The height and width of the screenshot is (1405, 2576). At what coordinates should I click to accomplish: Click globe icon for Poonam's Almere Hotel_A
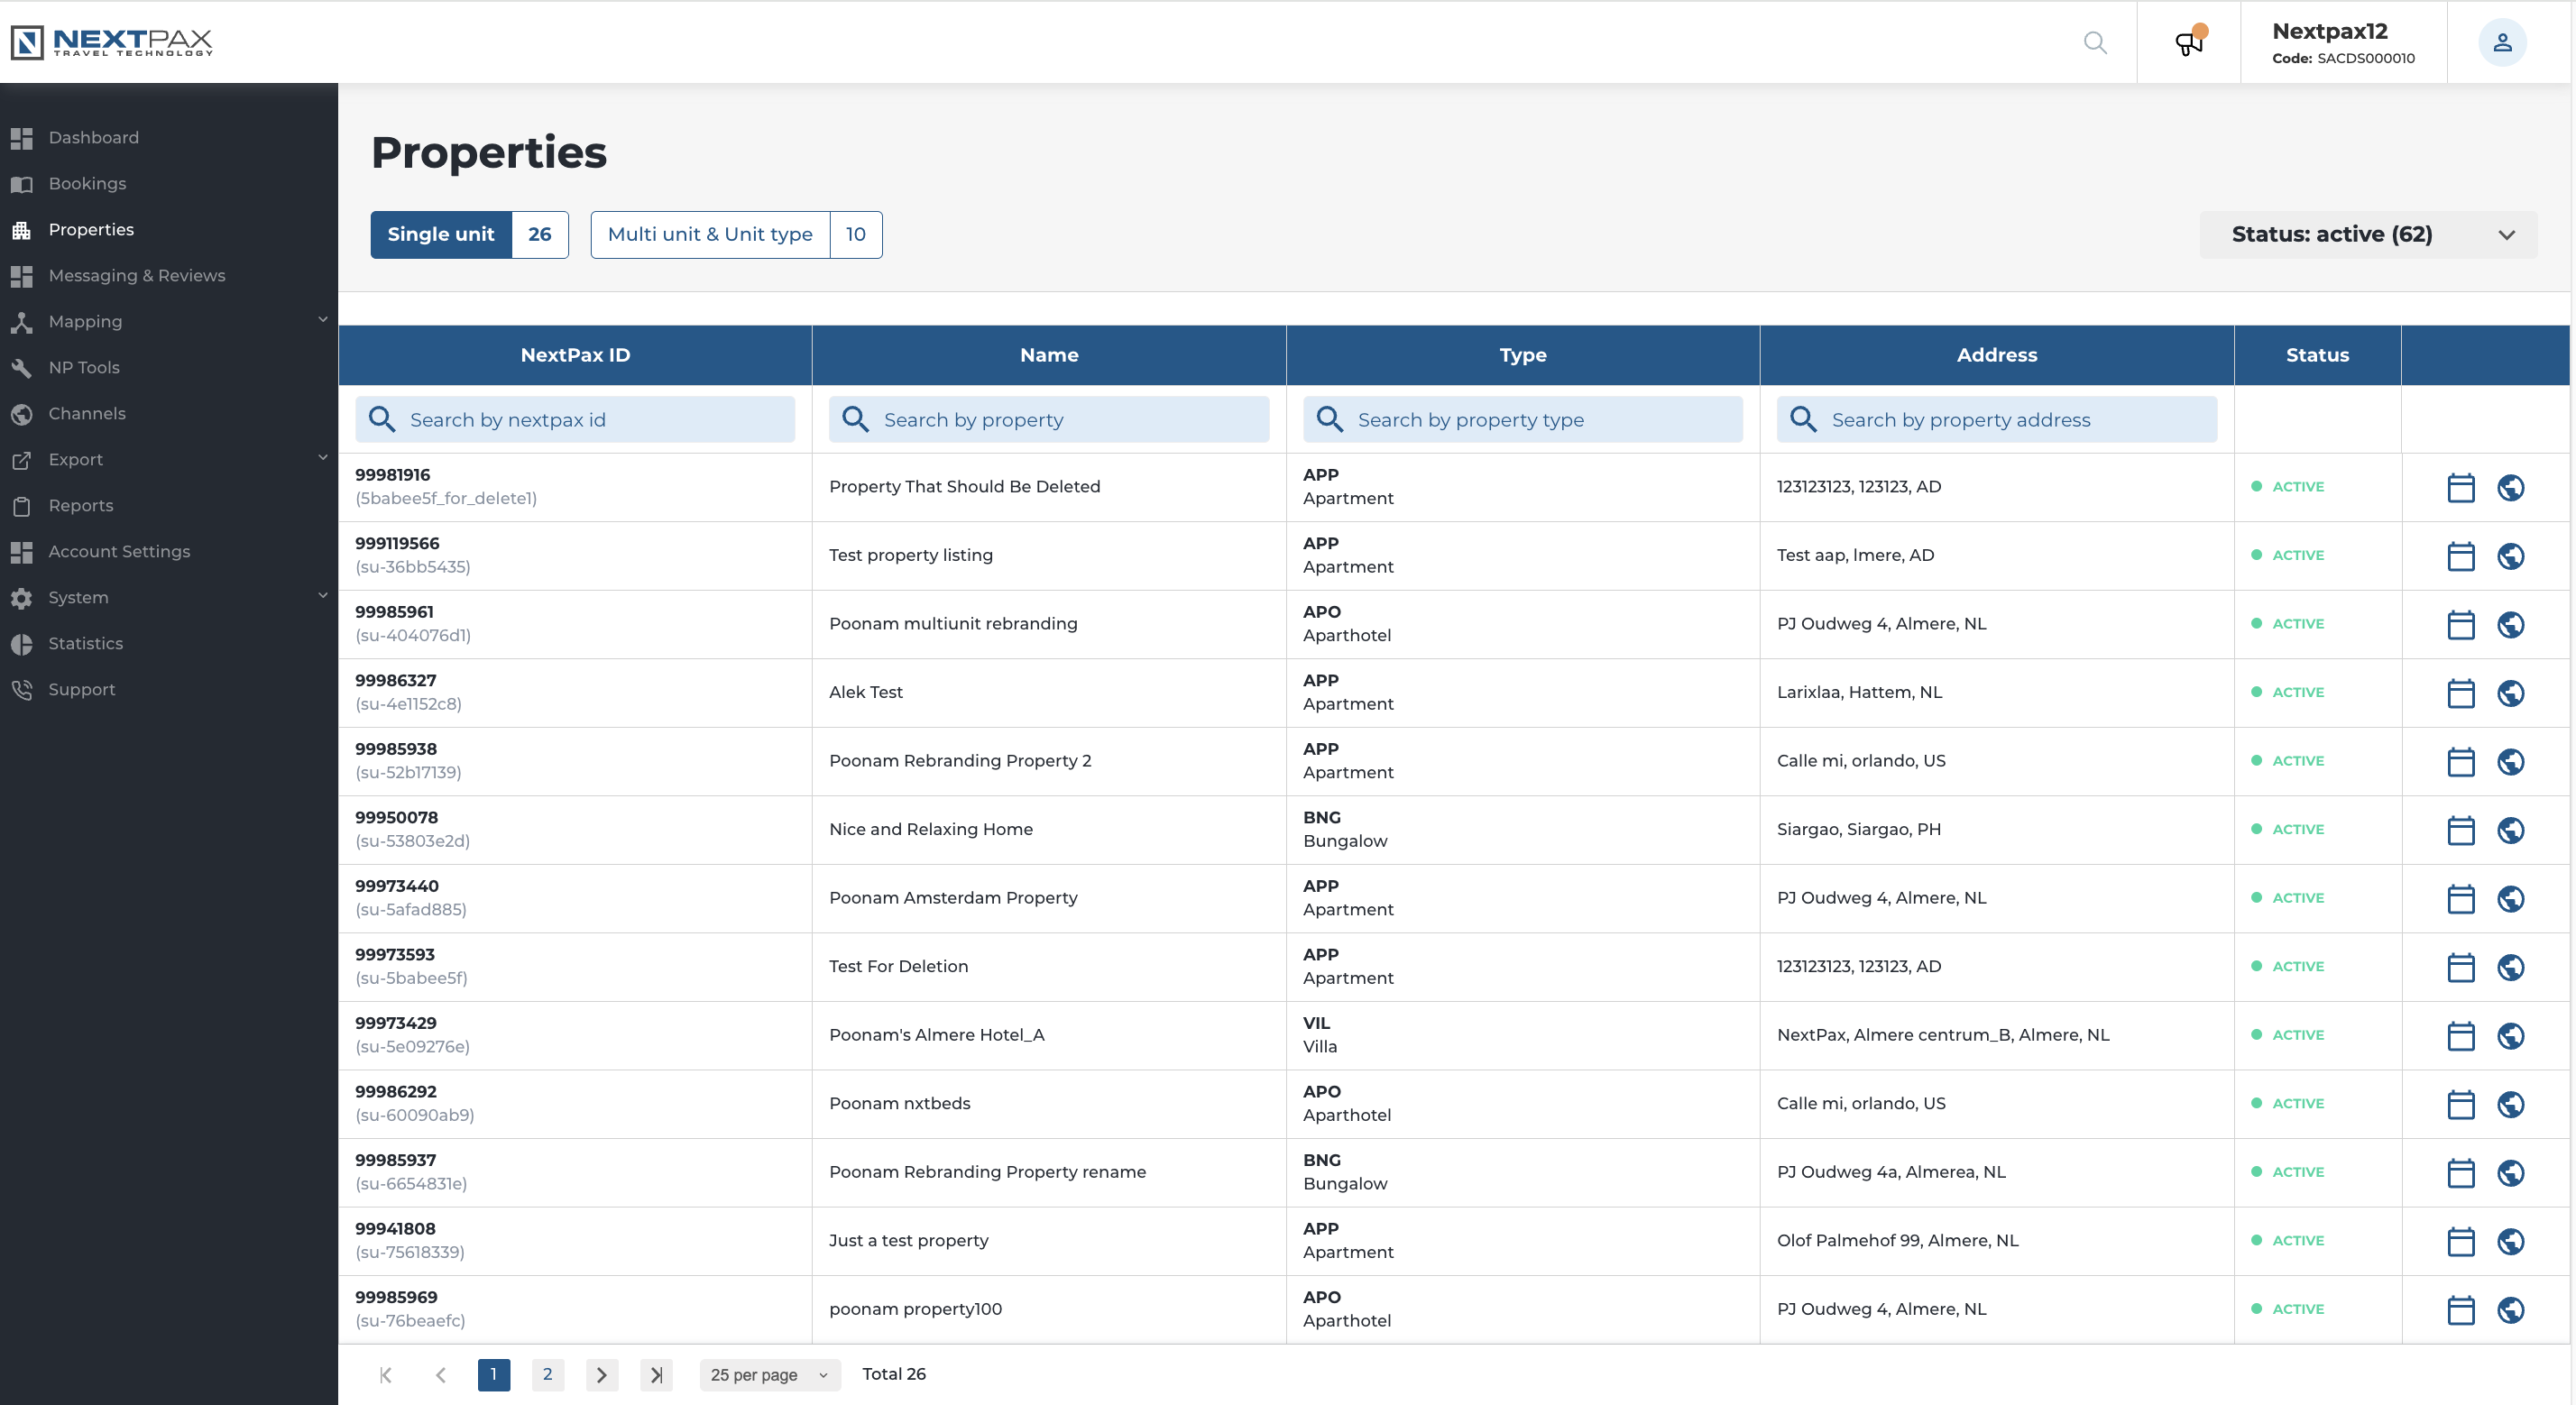click(x=2511, y=1035)
